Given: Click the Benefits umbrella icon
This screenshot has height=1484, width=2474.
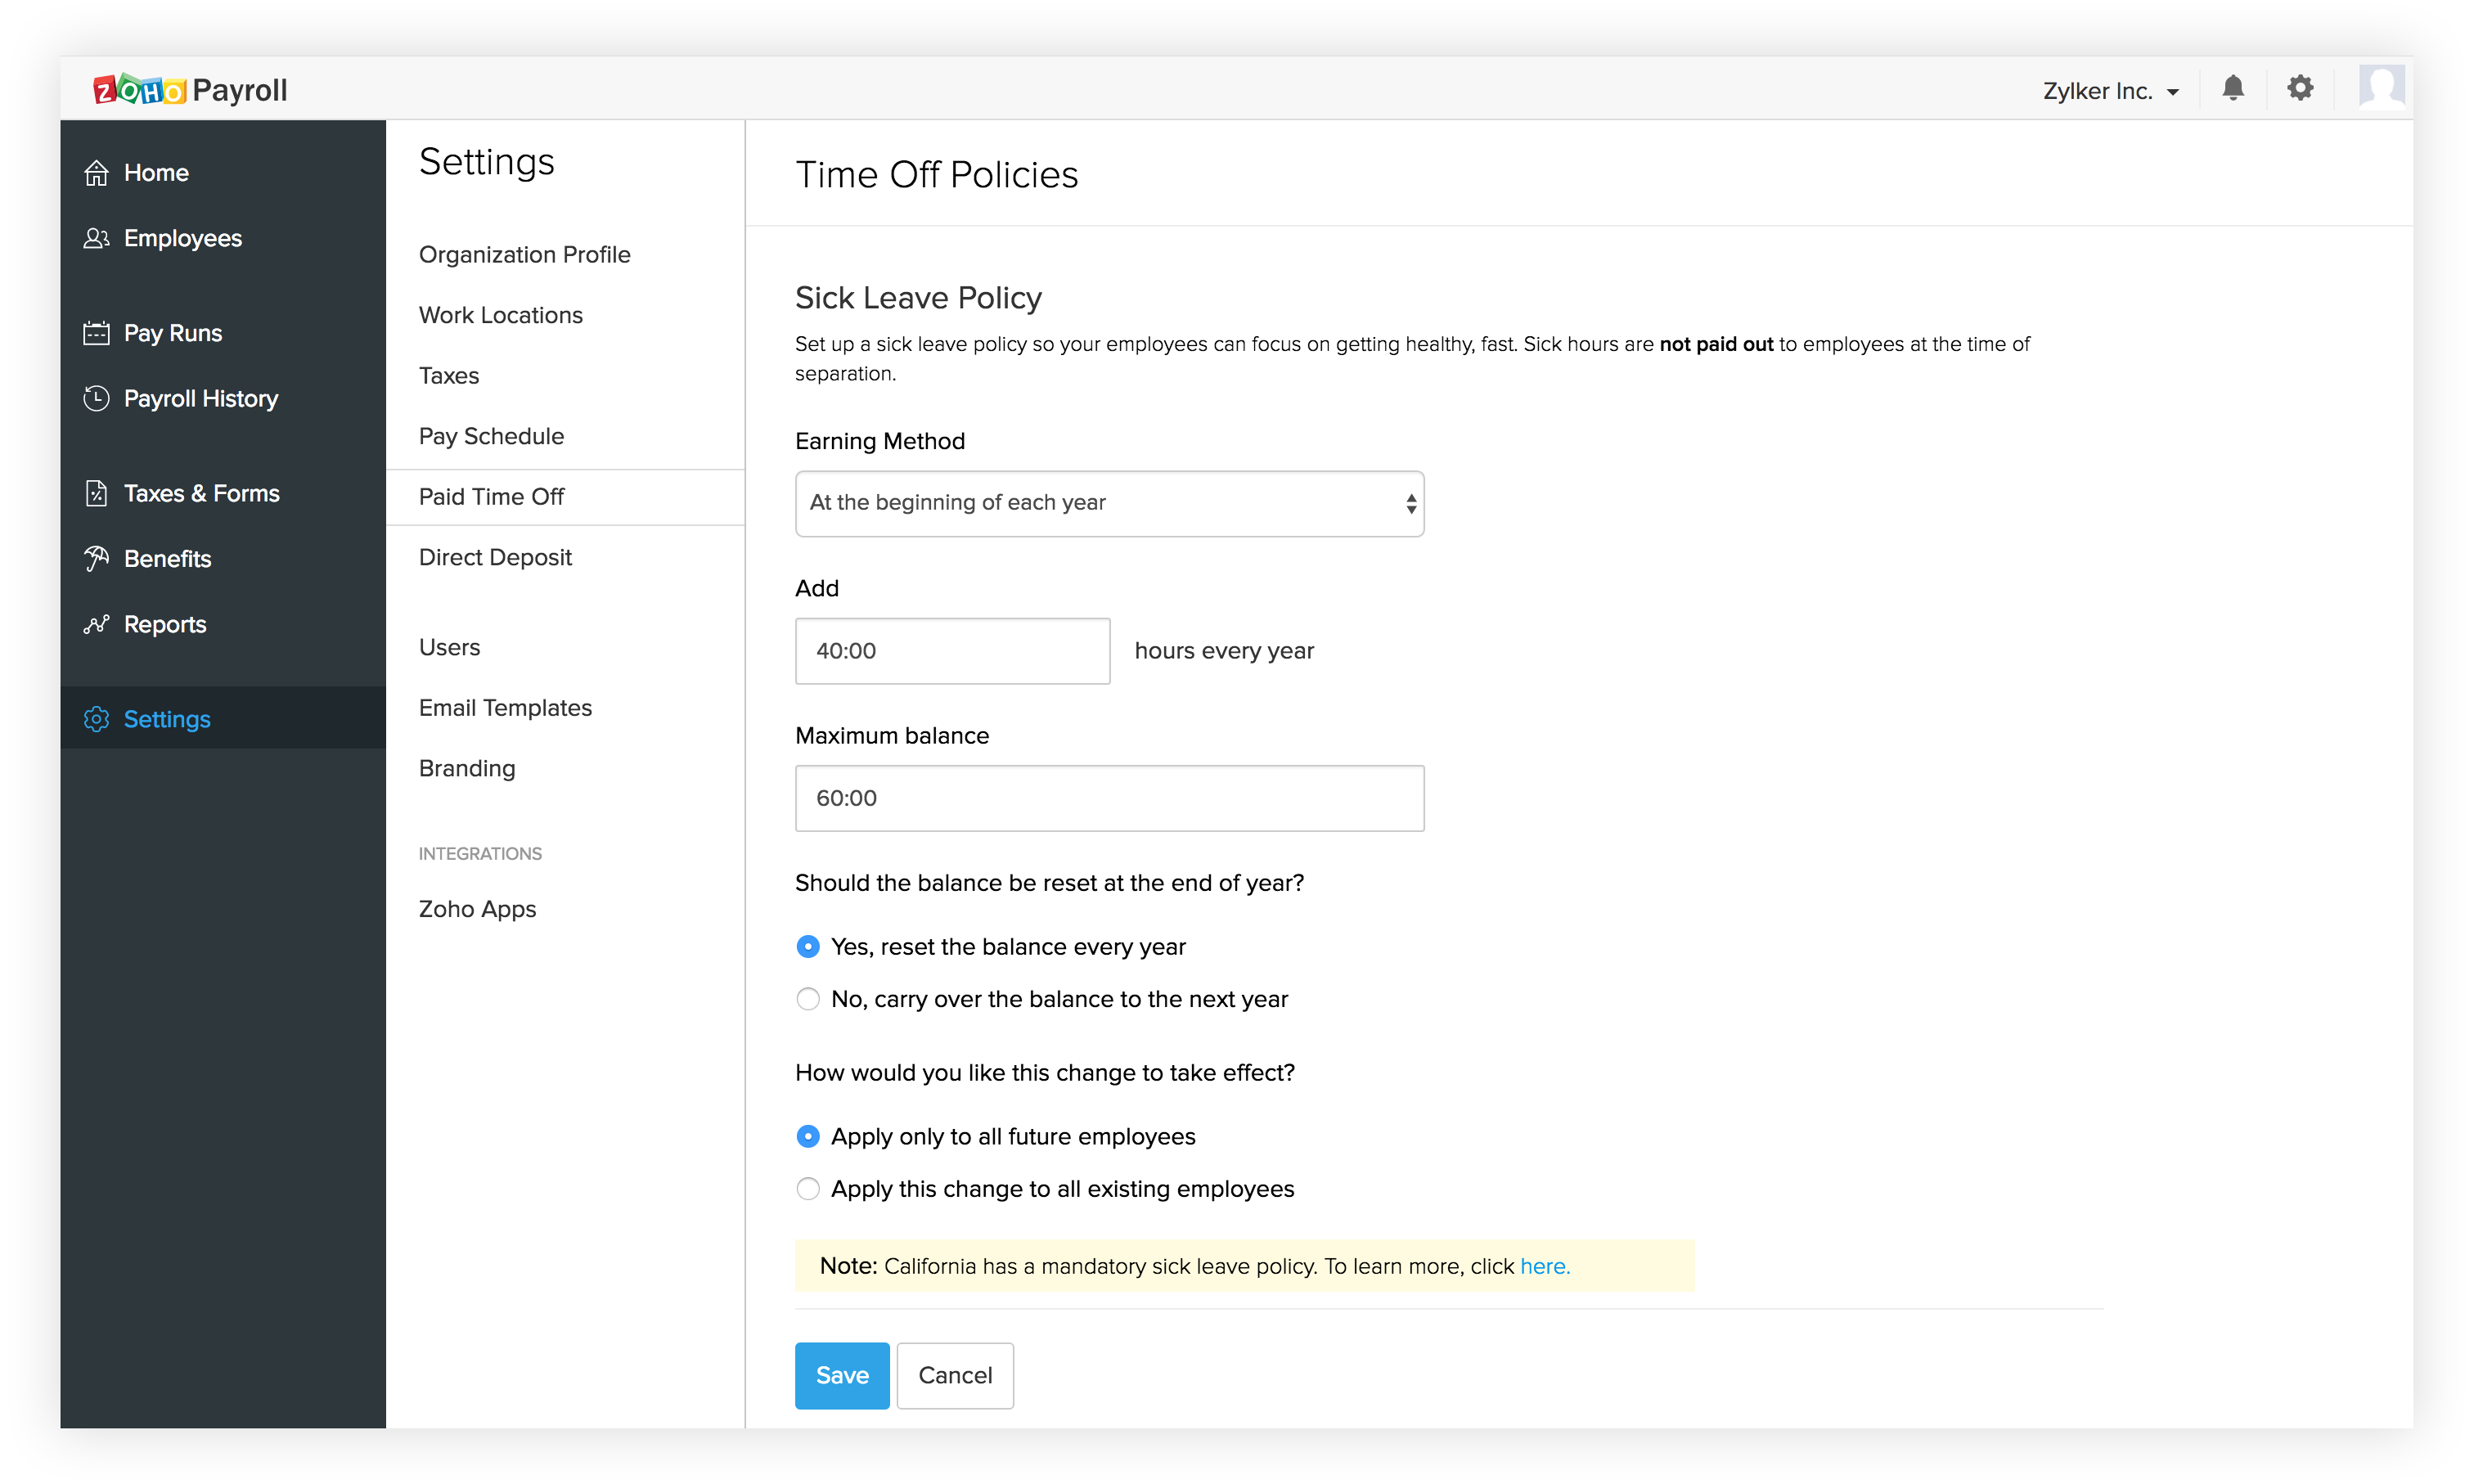Looking at the screenshot, I should pos(96,558).
